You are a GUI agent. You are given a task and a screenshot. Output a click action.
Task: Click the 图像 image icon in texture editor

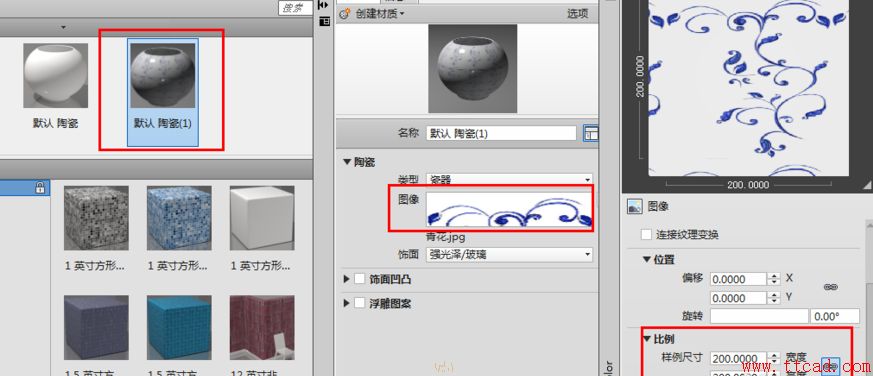635,207
